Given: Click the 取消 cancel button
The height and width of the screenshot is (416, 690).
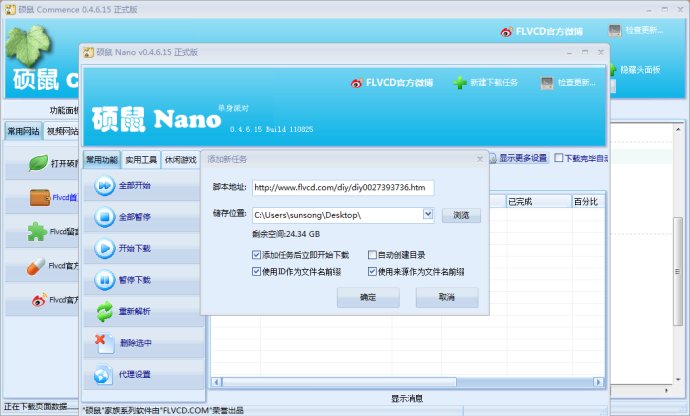Looking at the screenshot, I should click(447, 298).
